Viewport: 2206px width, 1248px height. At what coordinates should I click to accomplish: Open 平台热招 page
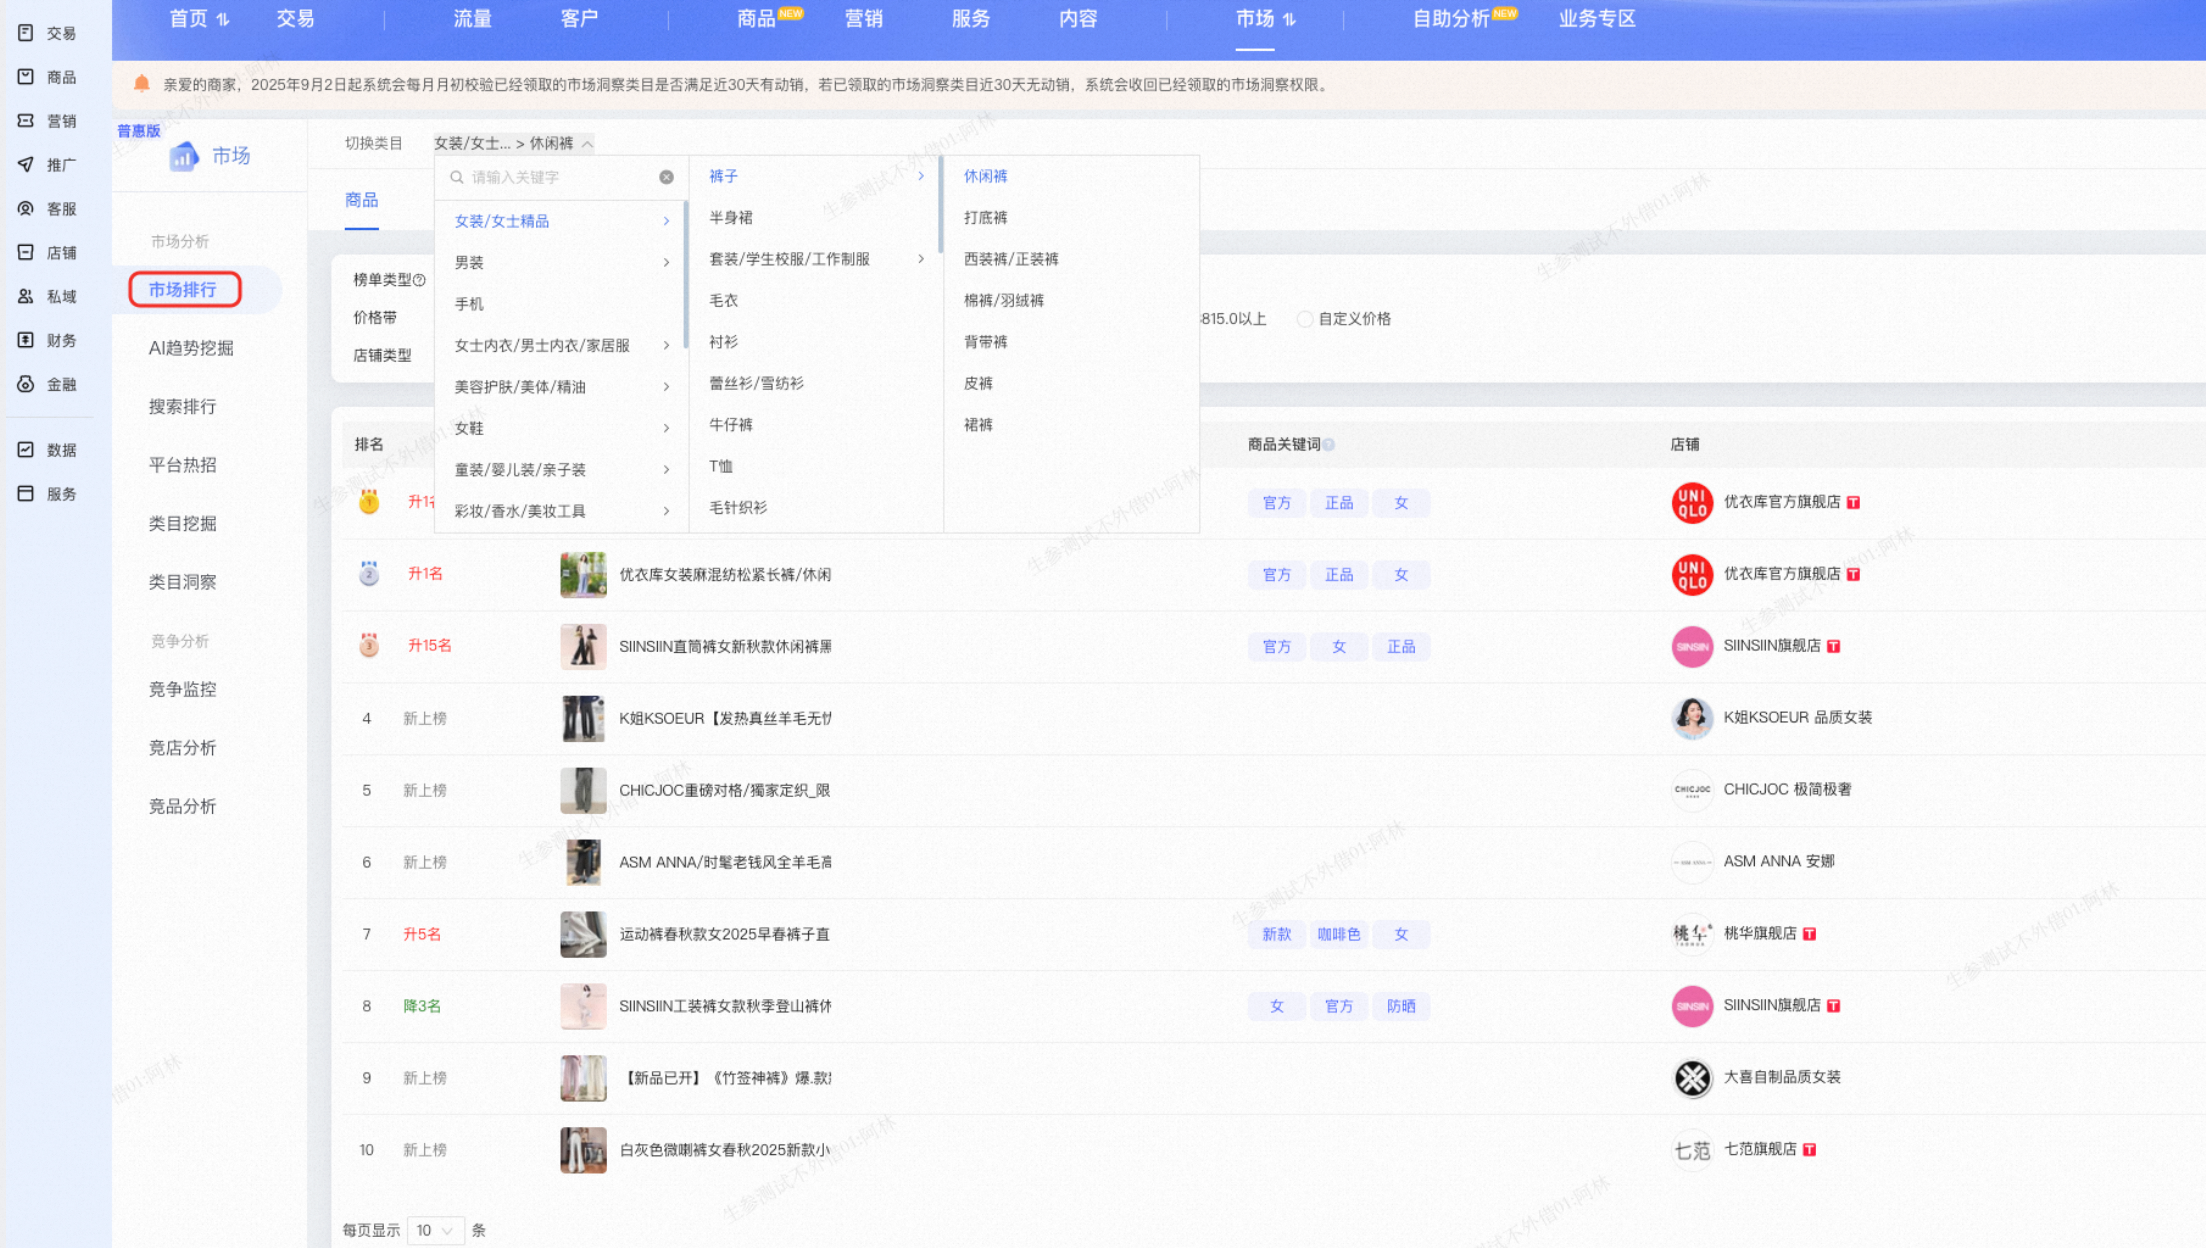pos(182,465)
